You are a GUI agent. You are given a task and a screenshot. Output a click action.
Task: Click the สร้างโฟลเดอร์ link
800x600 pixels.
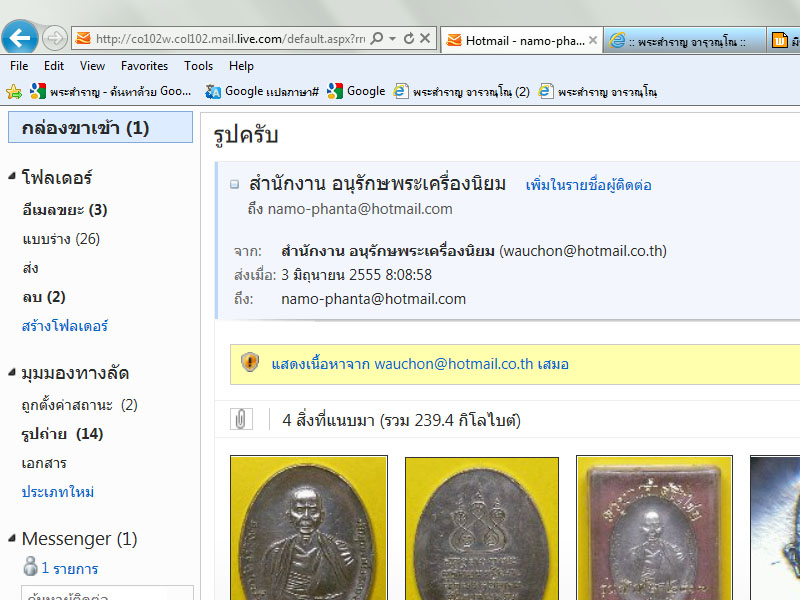[x=65, y=326]
